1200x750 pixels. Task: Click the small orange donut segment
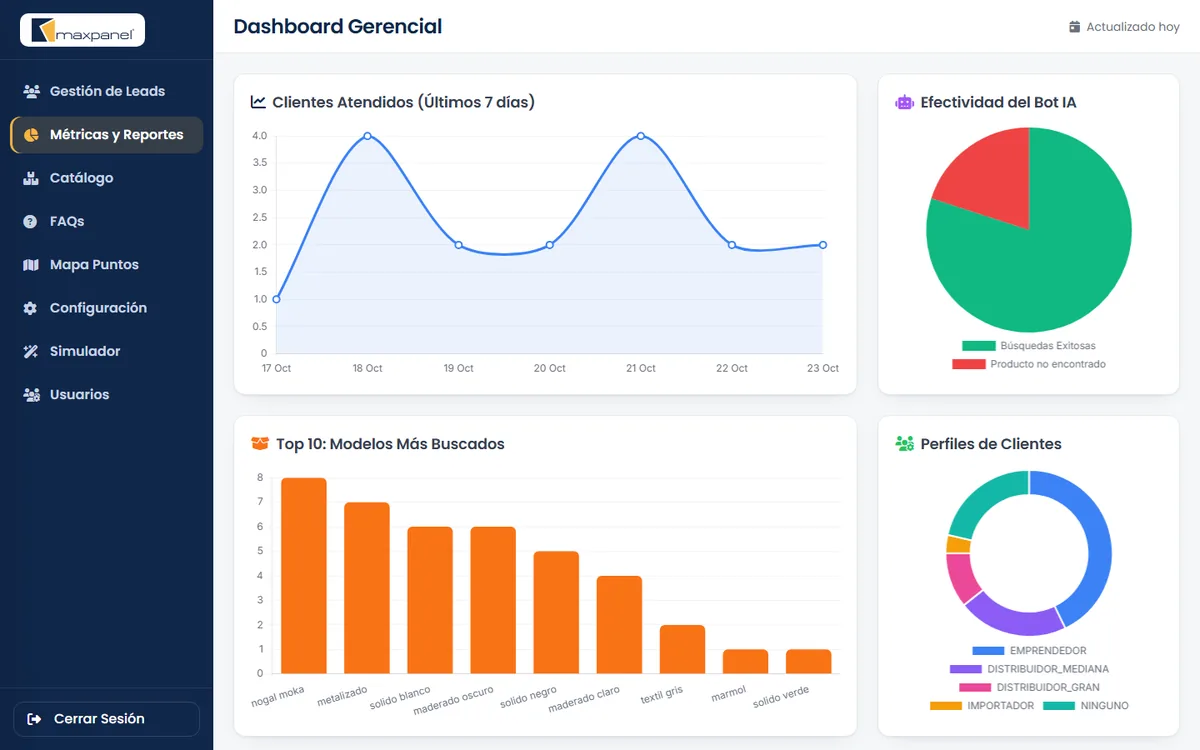(958, 544)
